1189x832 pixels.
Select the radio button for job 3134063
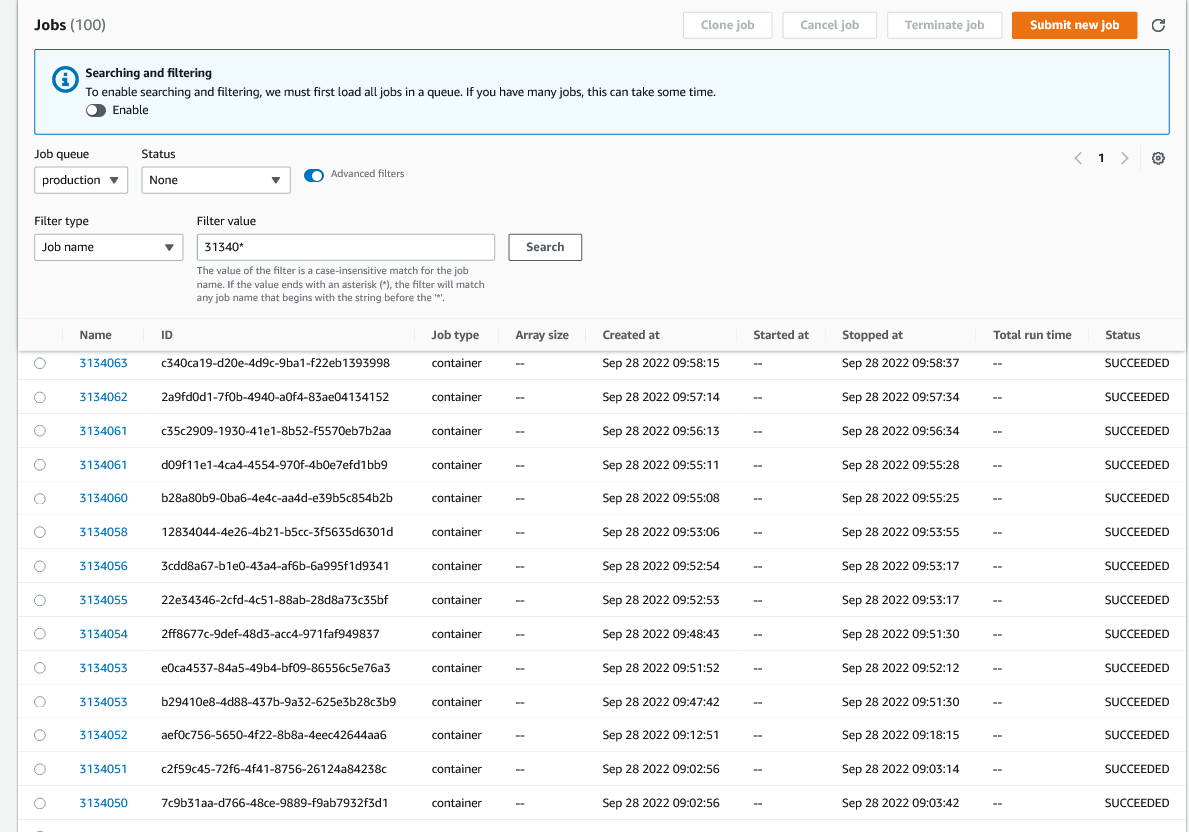click(x=40, y=363)
